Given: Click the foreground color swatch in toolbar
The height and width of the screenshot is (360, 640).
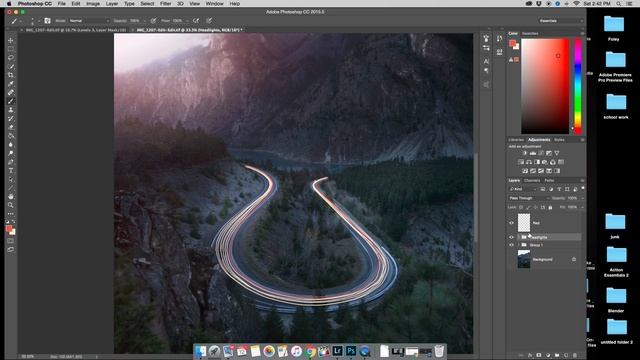Looking at the screenshot, I should pos(9,229).
